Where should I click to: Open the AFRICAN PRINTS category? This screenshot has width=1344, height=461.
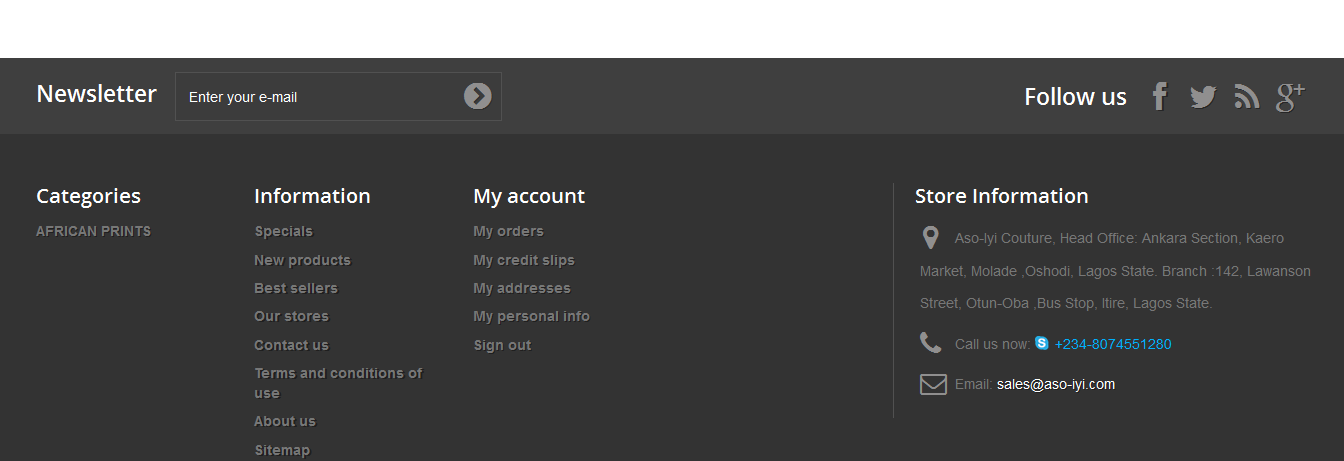[x=93, y=231]
